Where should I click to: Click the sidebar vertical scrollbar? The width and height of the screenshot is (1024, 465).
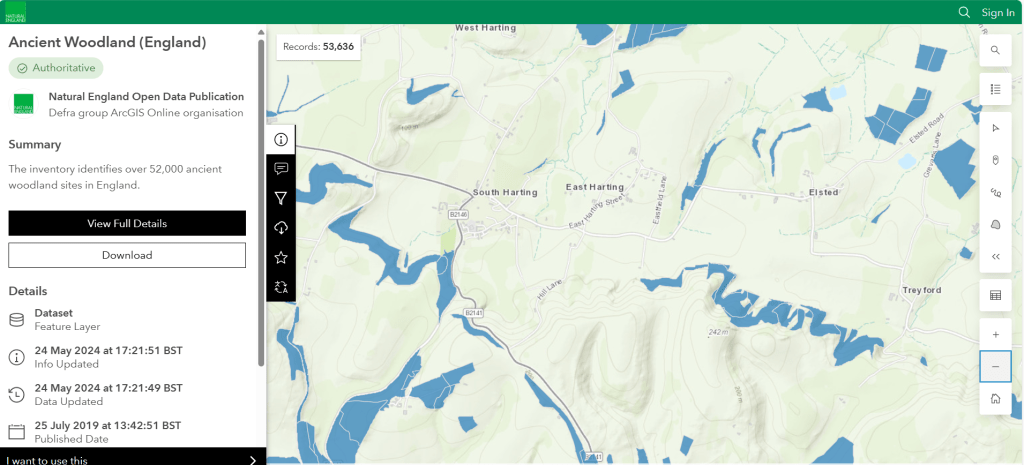(261, 200)
